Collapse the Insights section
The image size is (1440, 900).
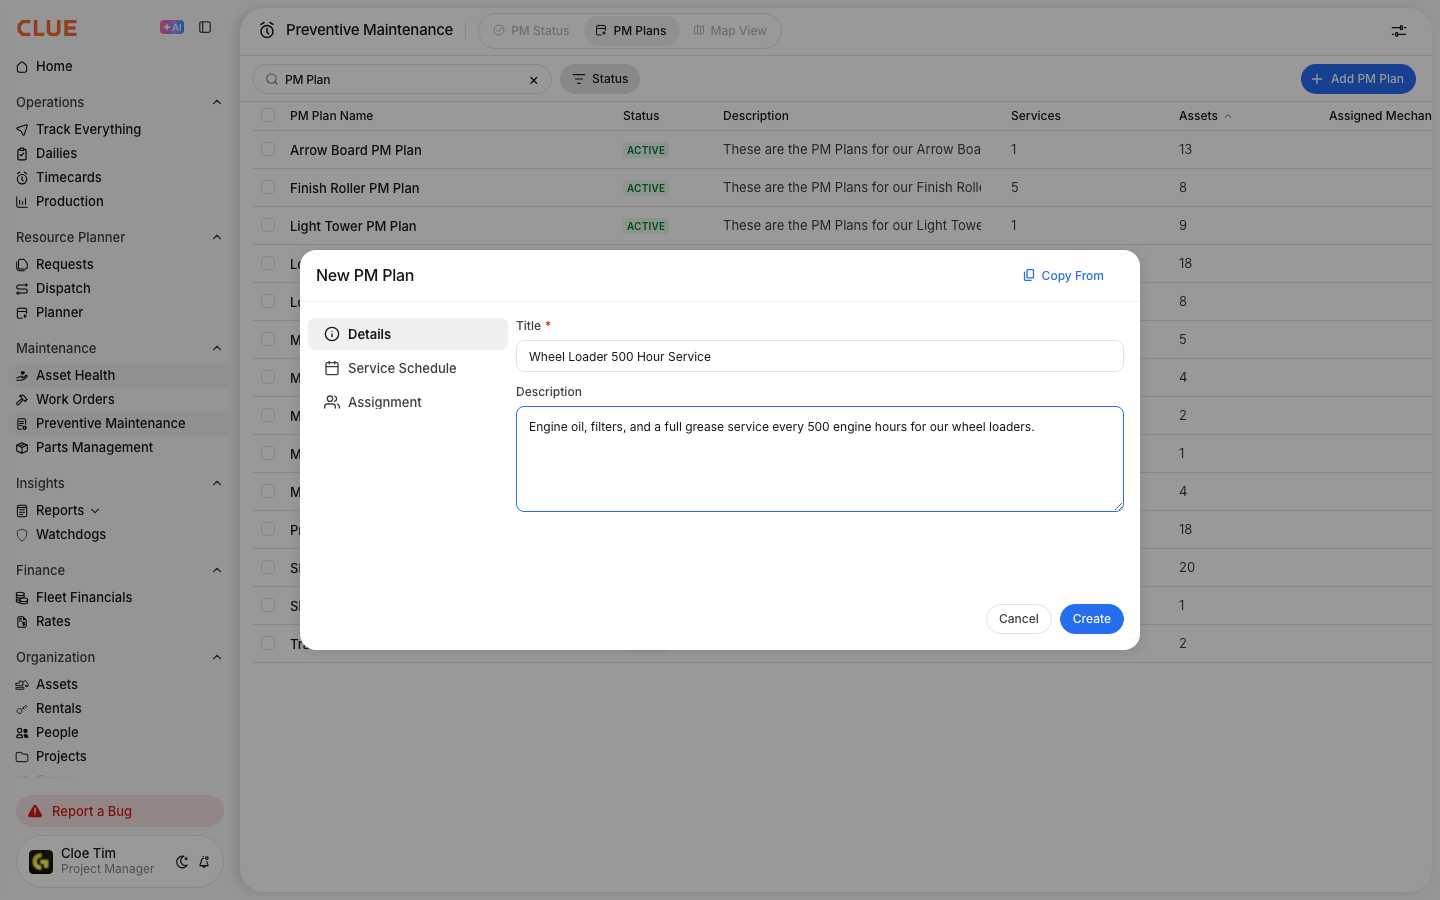point(217,483)
